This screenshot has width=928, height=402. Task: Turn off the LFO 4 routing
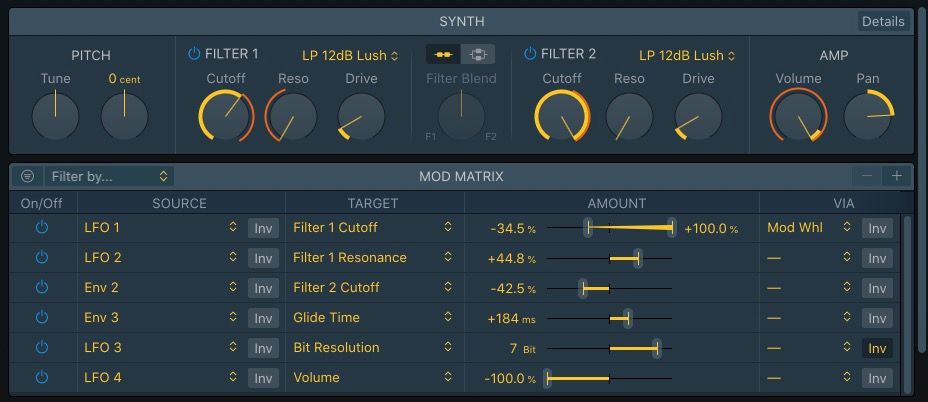click(x=41, y=378)
